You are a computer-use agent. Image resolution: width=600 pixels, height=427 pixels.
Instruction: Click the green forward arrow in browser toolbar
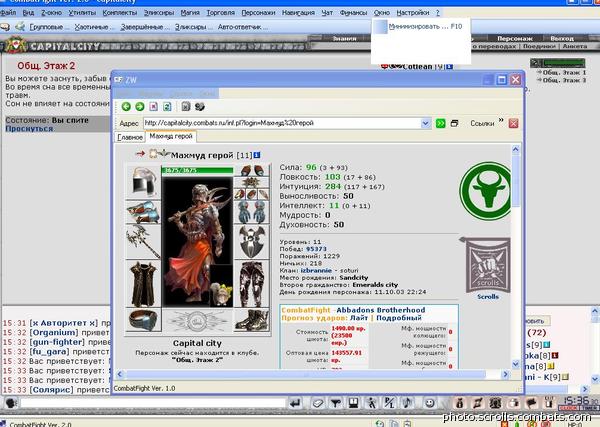tap(140, 106)
